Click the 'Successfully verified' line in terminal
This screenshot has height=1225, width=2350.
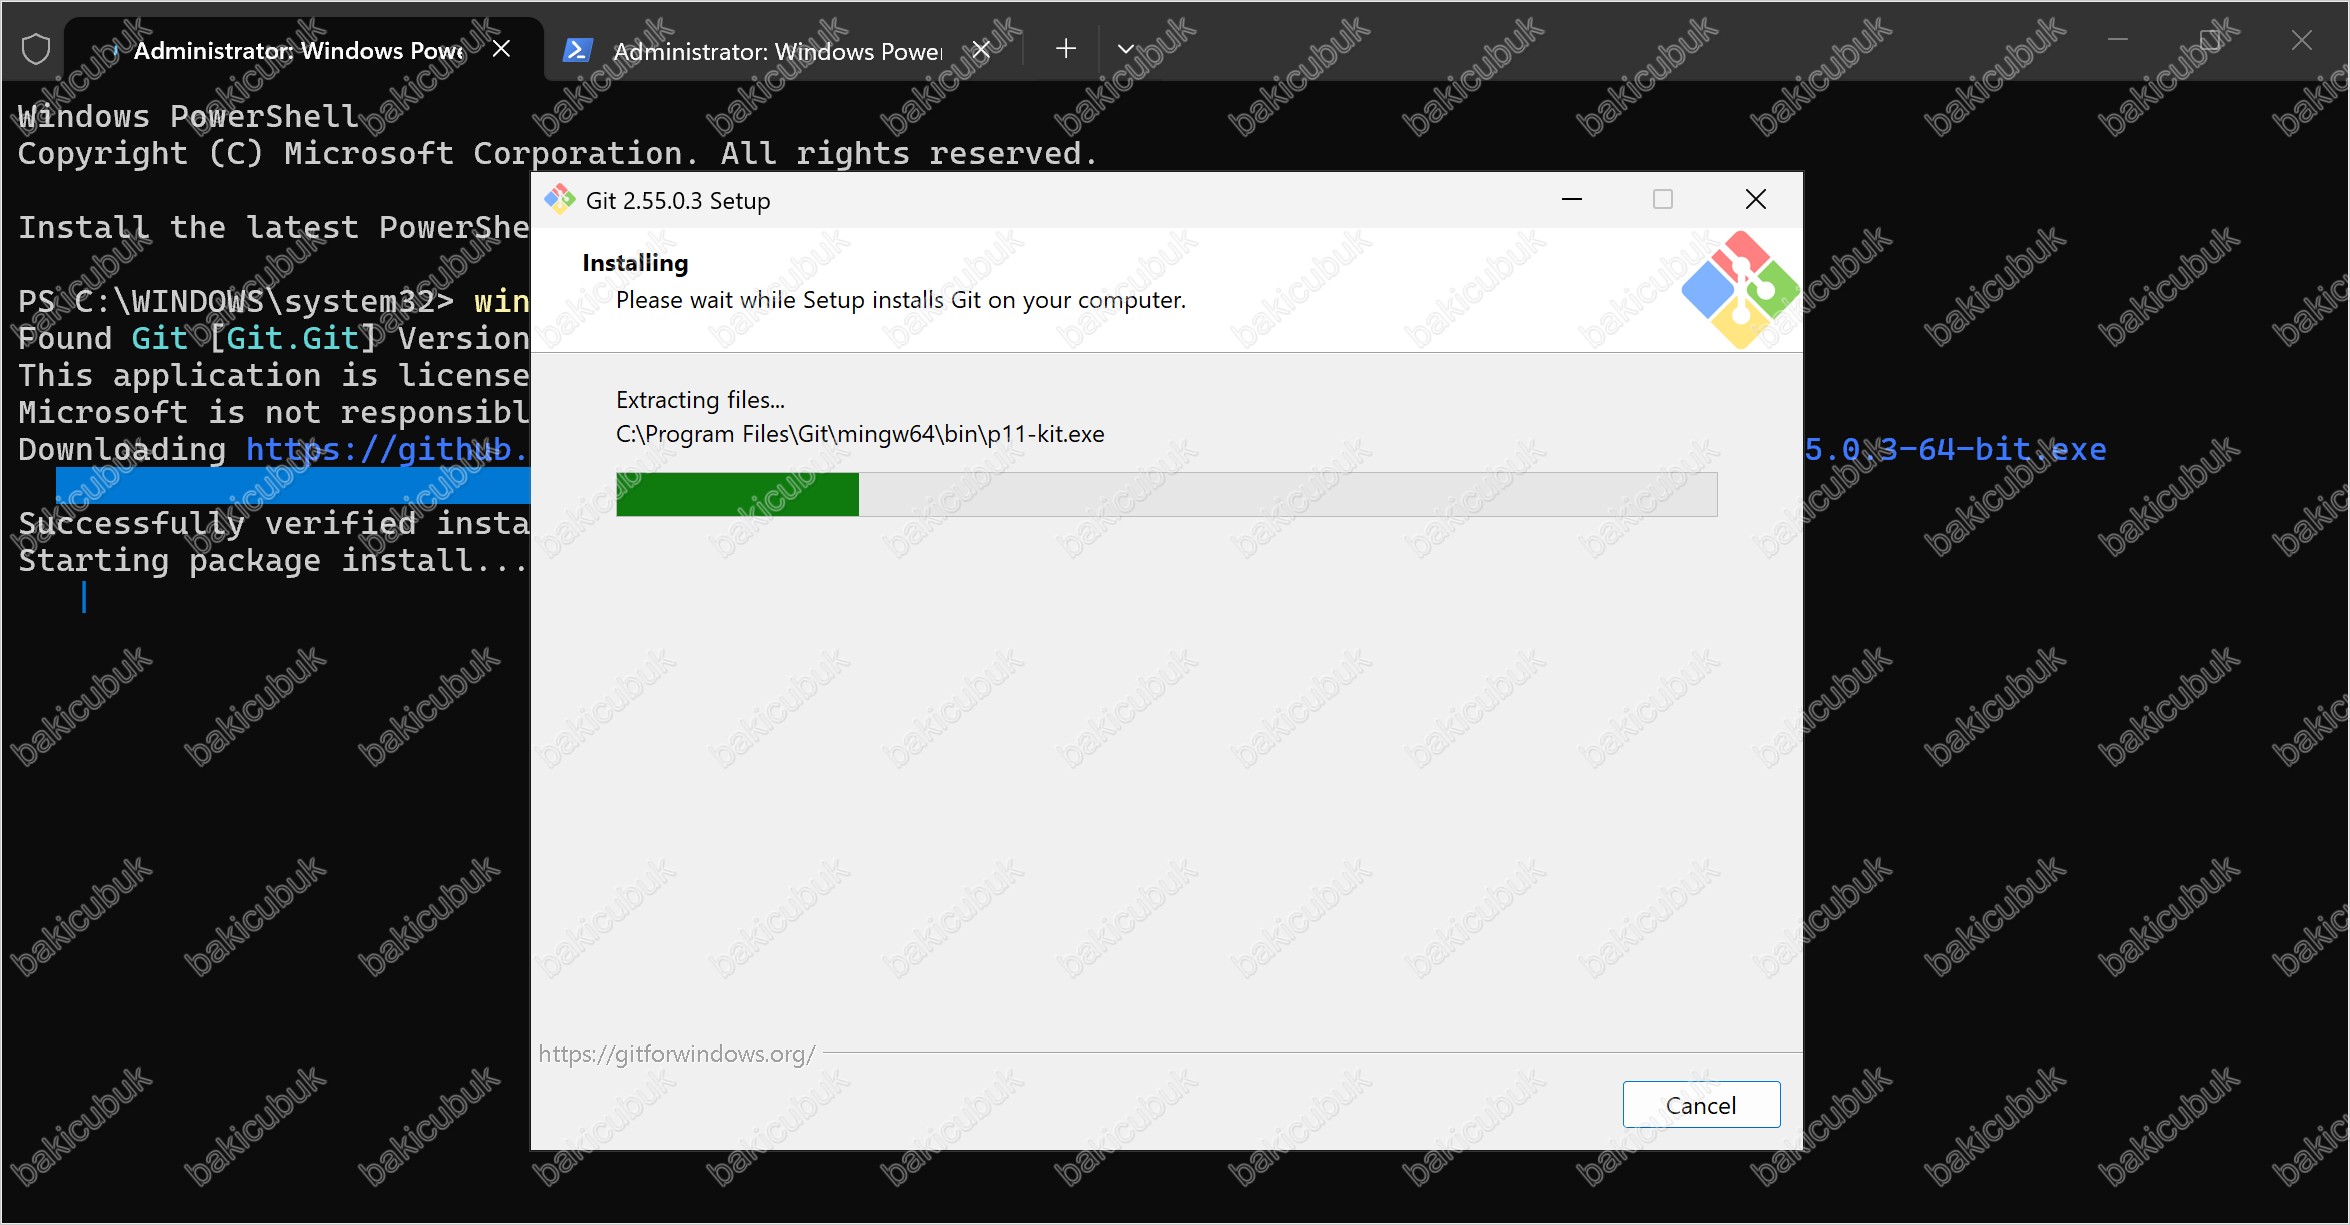point(274,524)
